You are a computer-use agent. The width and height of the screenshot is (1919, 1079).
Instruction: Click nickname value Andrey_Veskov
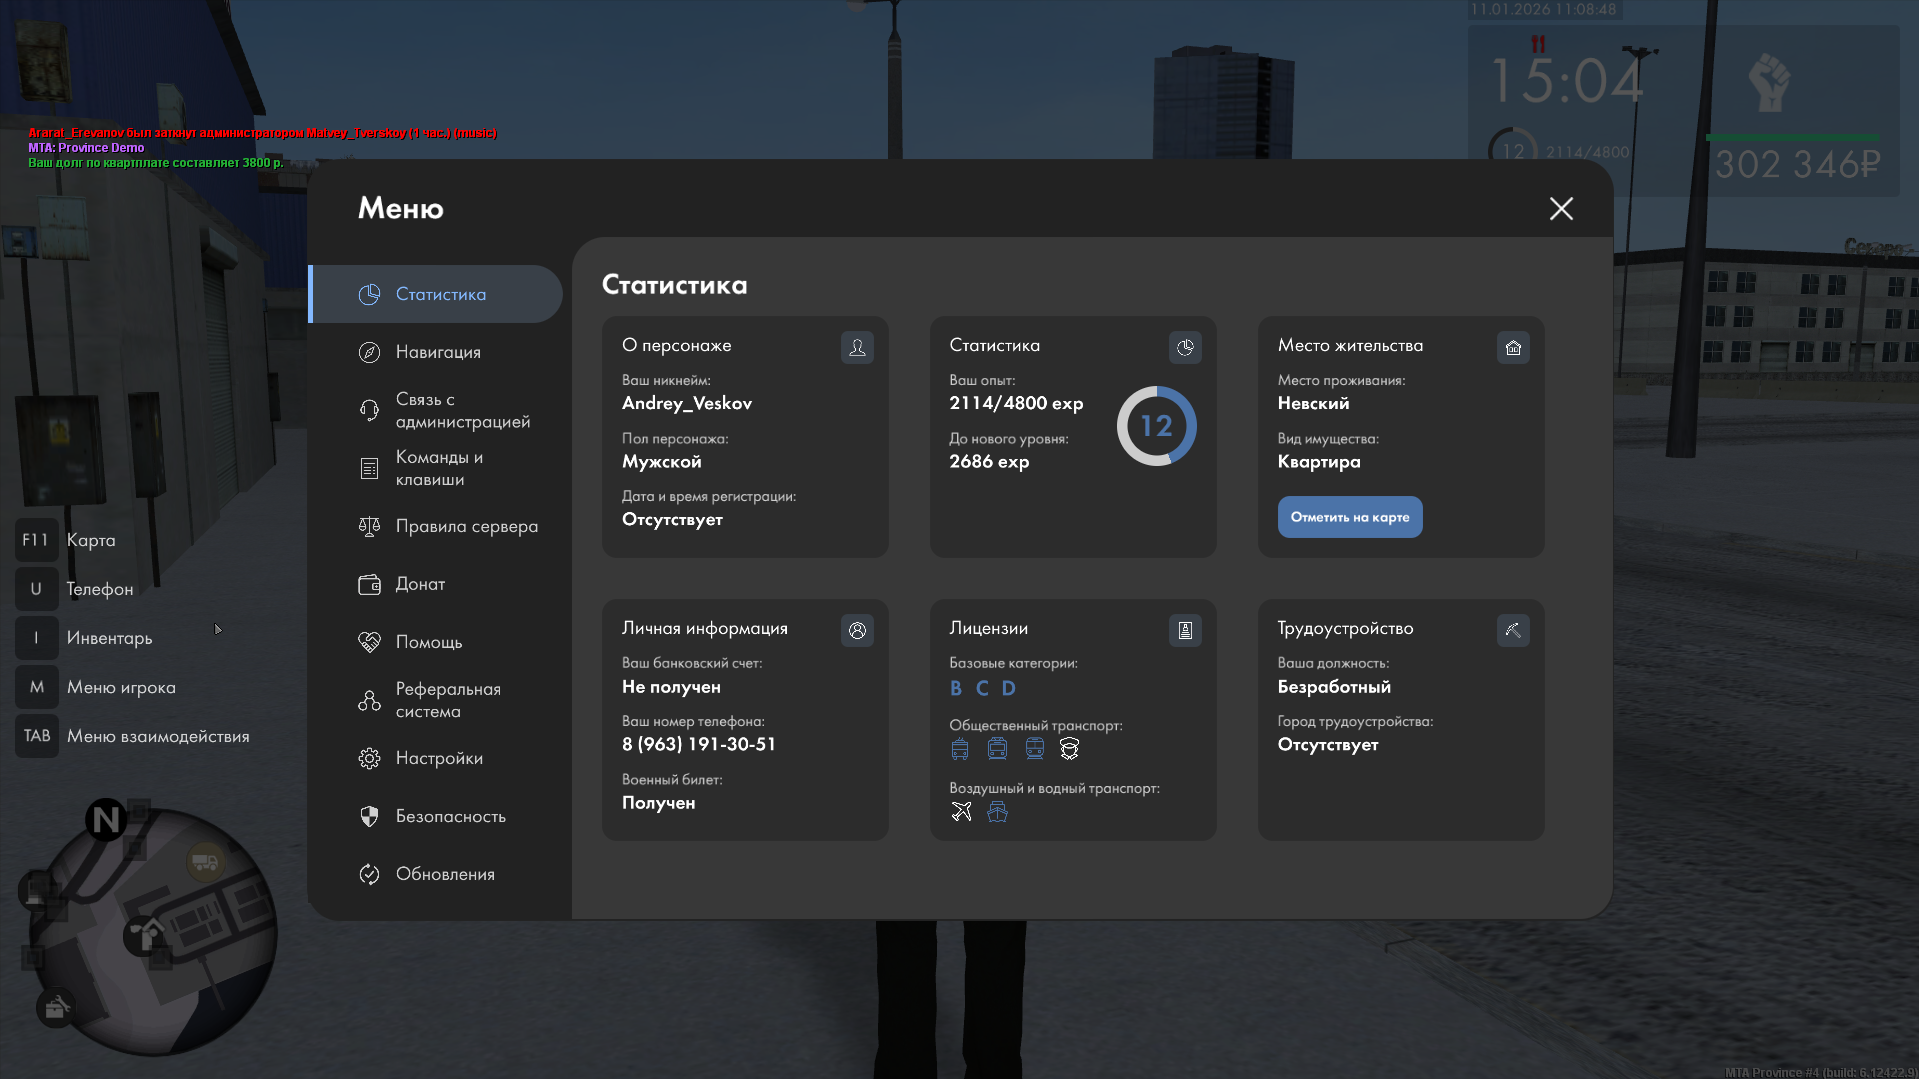point(687,403)
